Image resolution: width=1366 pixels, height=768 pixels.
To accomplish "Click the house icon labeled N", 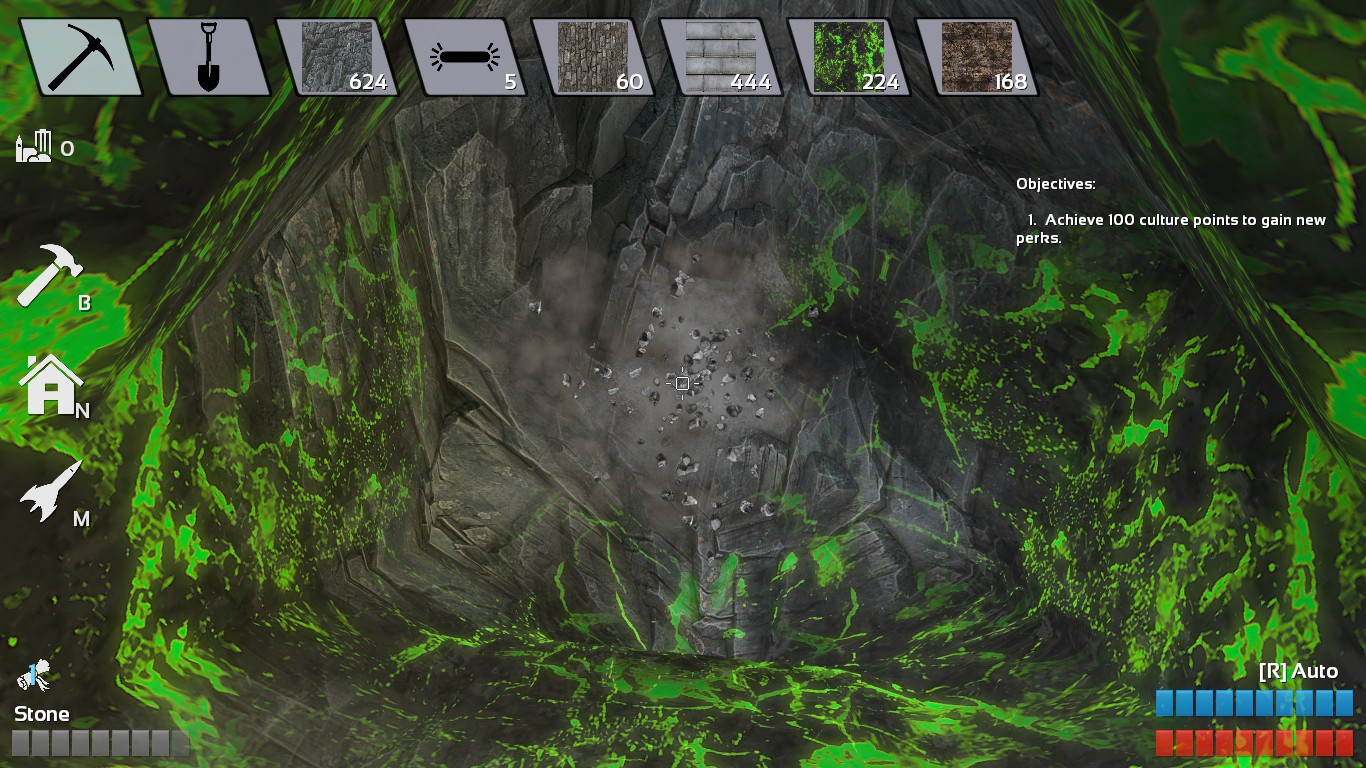I will tap(52, 386).
